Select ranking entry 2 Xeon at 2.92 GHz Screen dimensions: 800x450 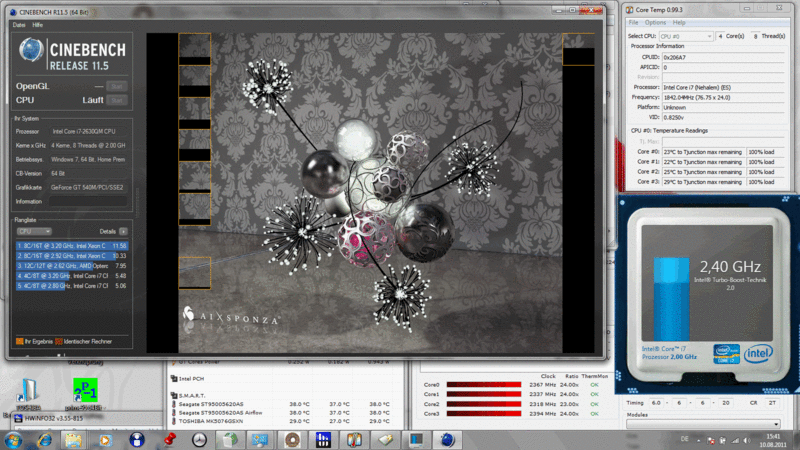pos(72,256)
